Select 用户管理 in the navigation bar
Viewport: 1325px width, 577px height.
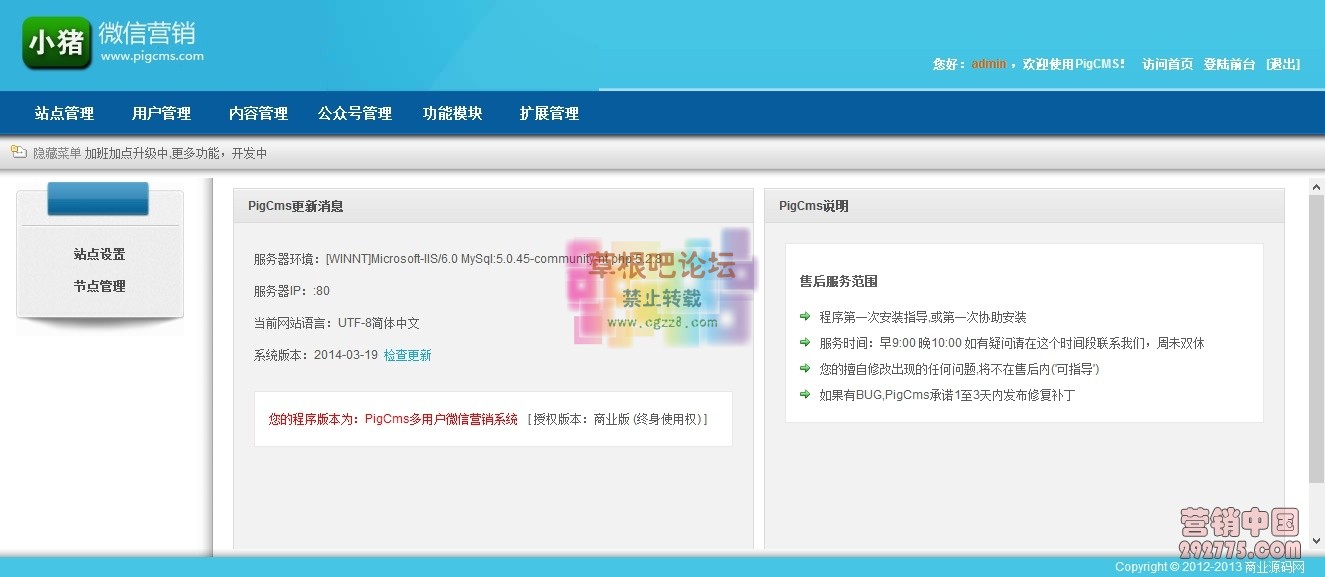tap(161, 113)
